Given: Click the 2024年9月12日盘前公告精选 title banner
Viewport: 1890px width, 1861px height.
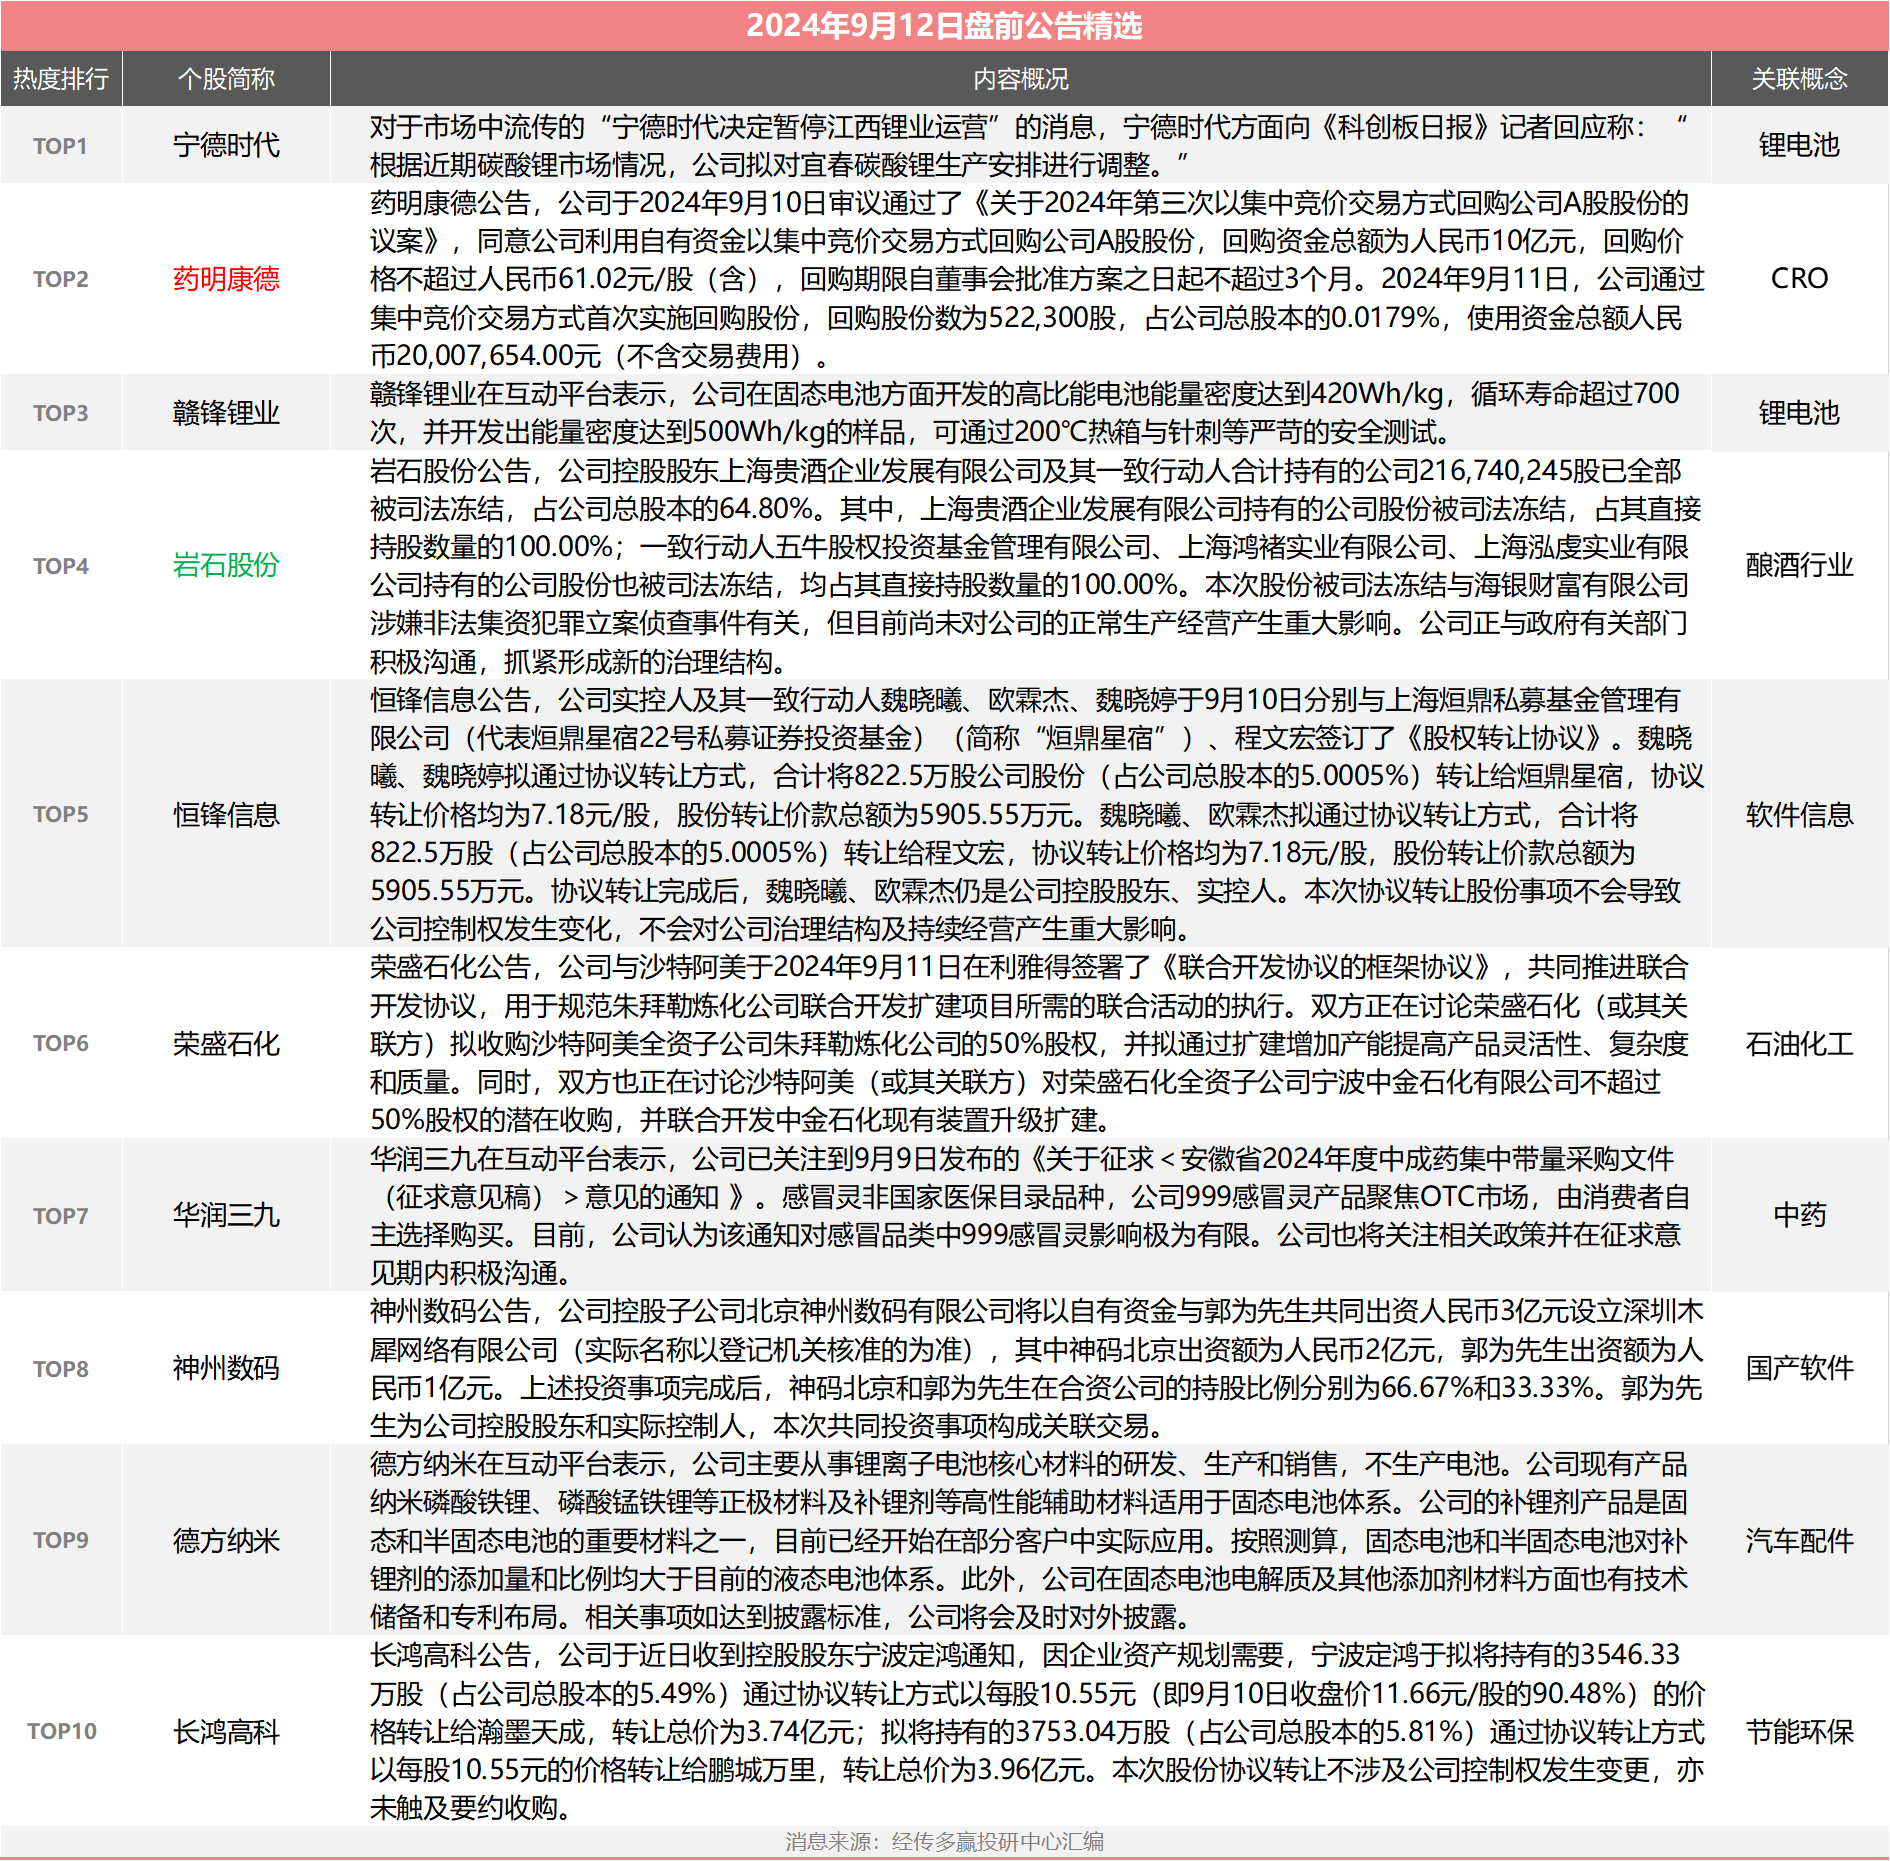Looking at the screenshot, I should [x=944, y=25].
